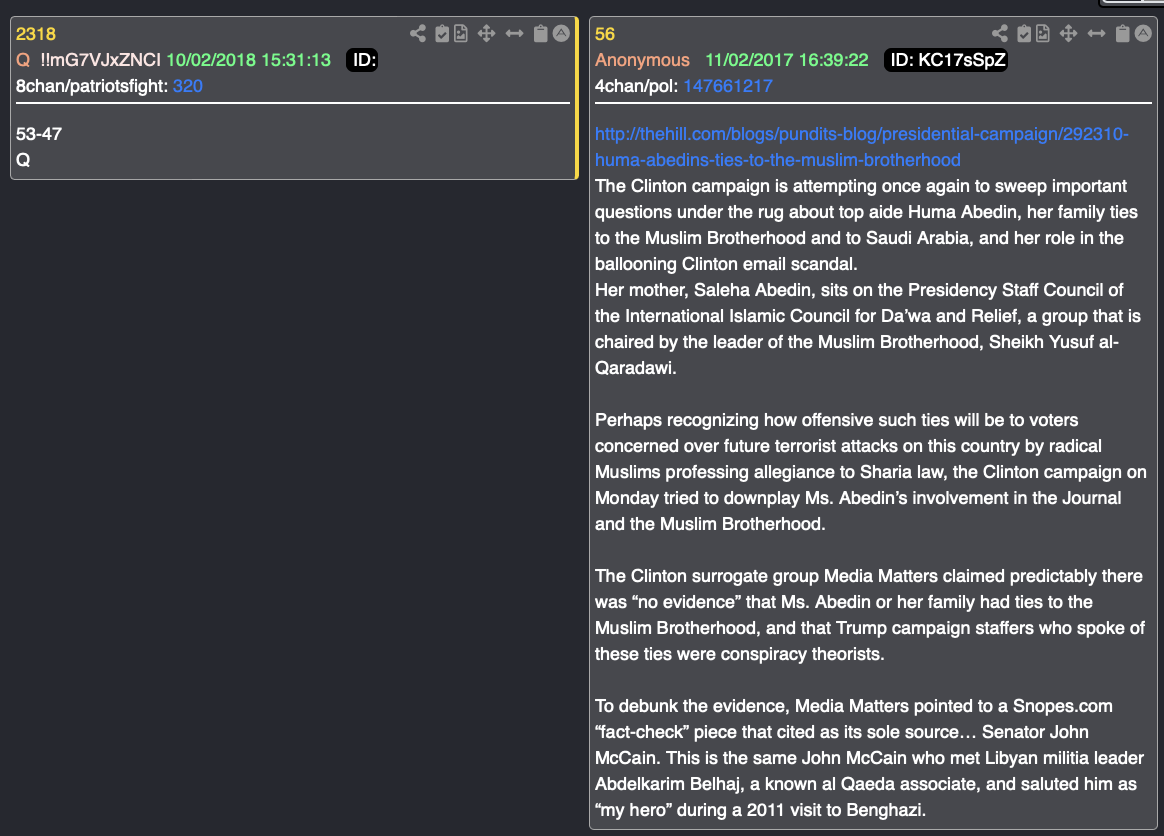Open the 4chan pol thread link 147661217
The image size is (1164, 836).
[x=728, y=86]
